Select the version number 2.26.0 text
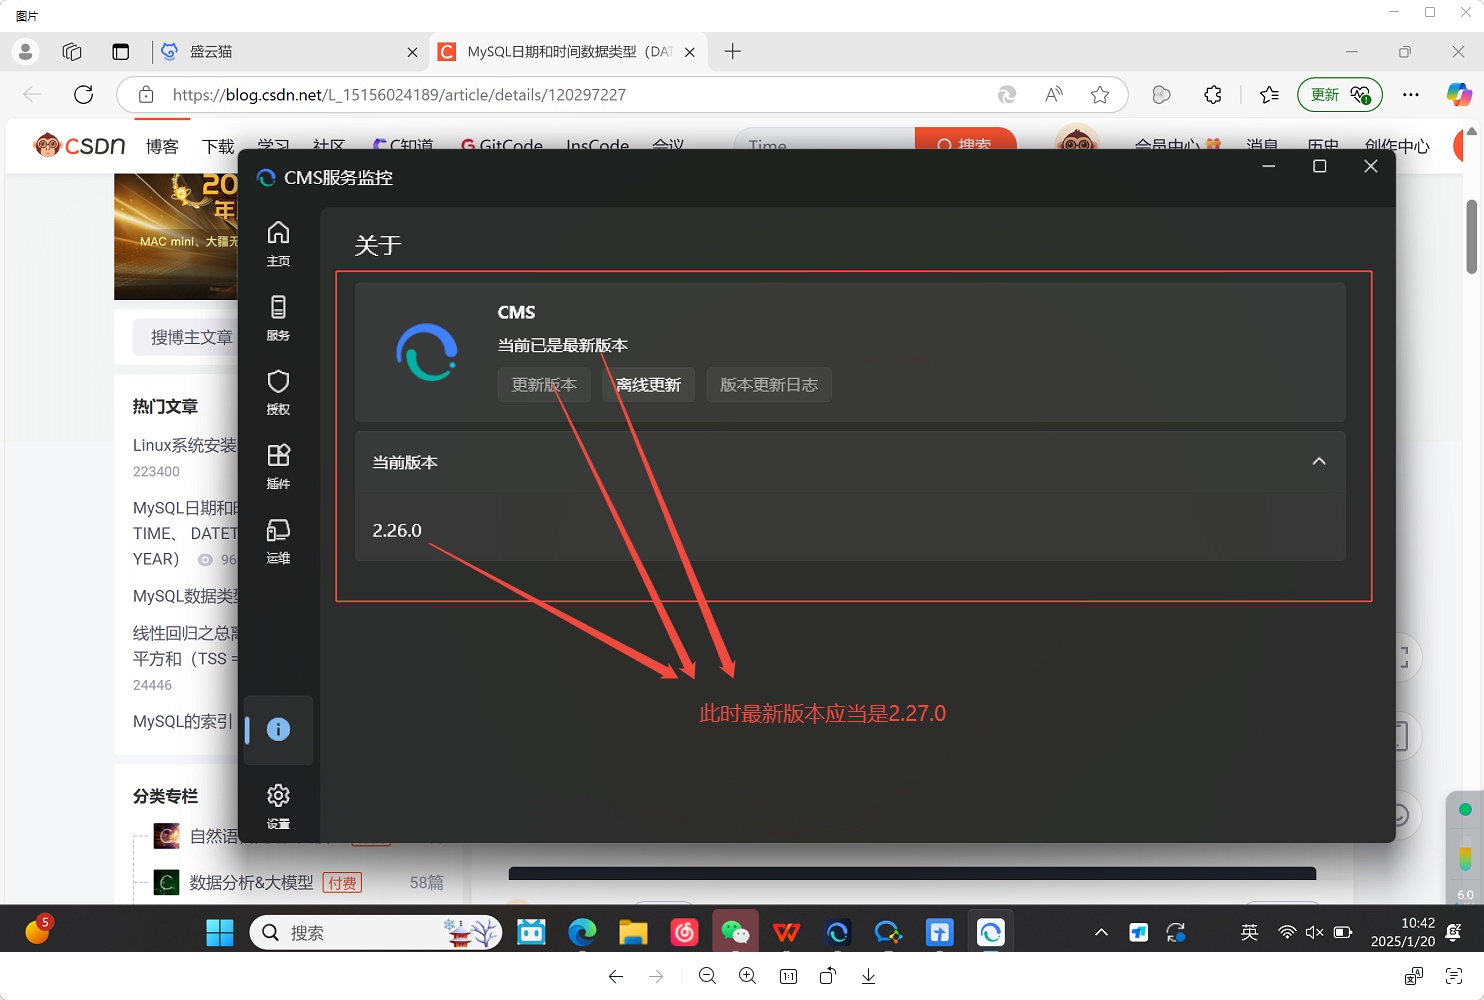The height and width of the screenshot is (1000, 1484). tap(397, 530)
